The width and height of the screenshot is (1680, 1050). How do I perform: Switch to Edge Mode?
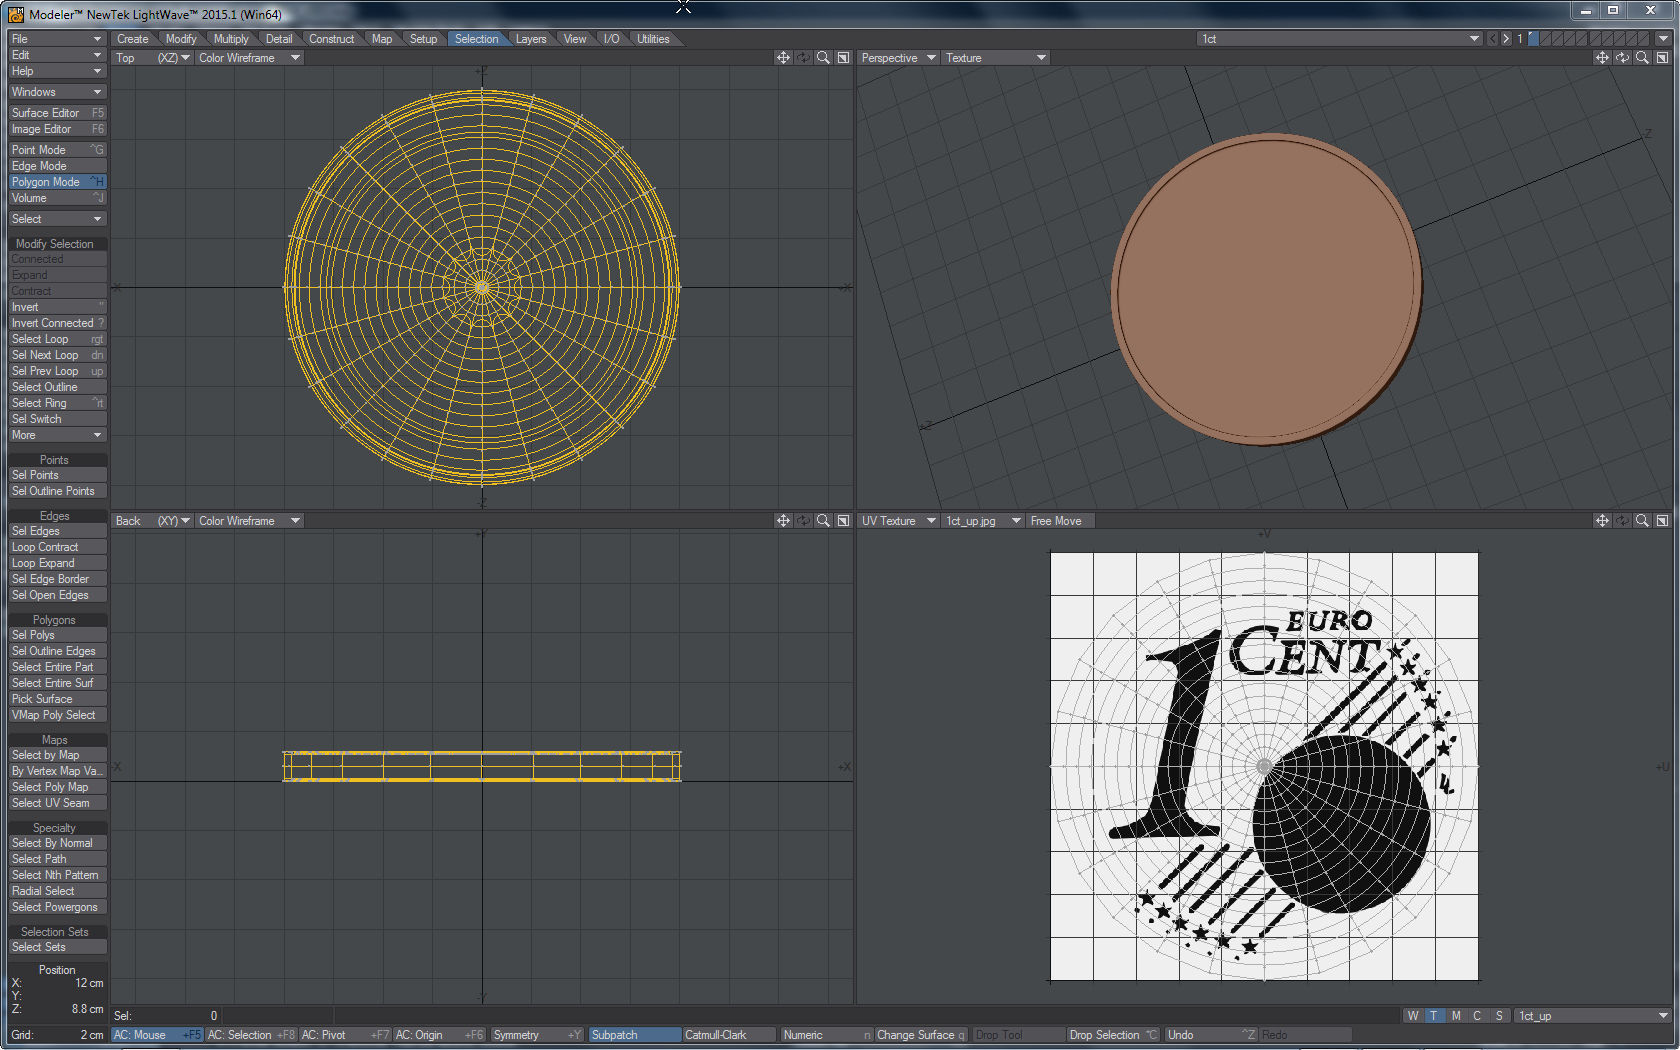tap(57, 166)
